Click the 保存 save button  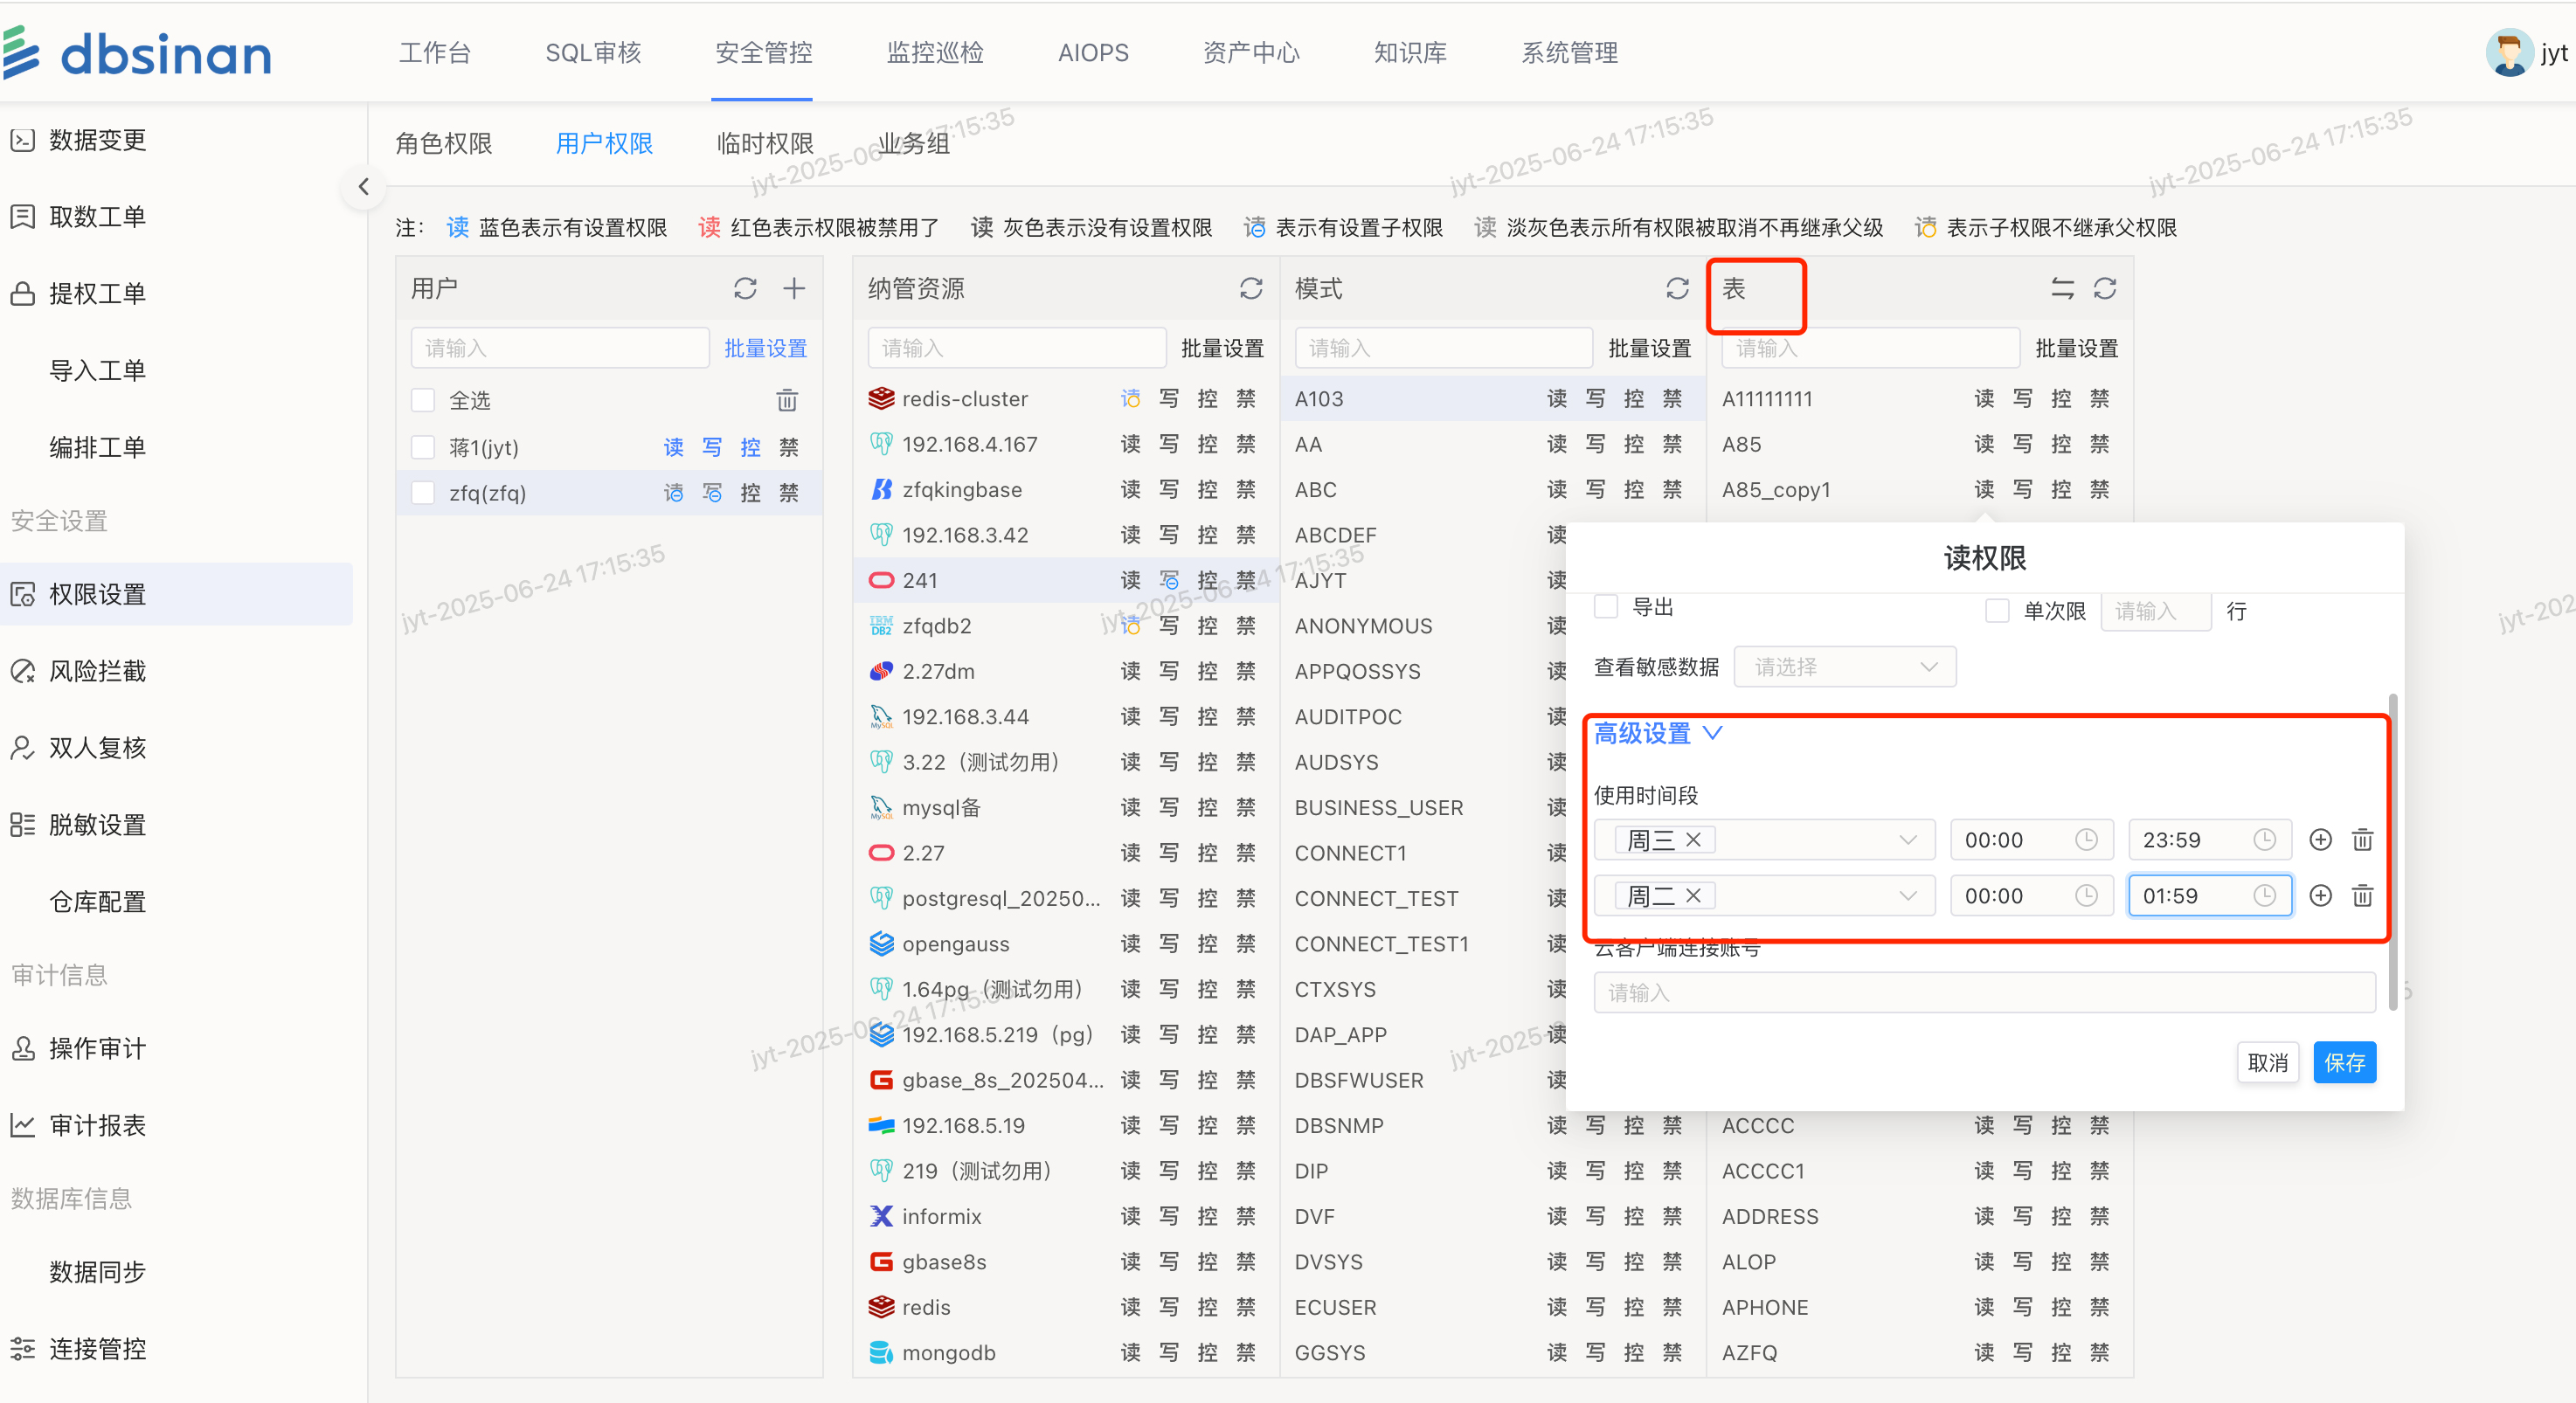coord(2344,1062)
